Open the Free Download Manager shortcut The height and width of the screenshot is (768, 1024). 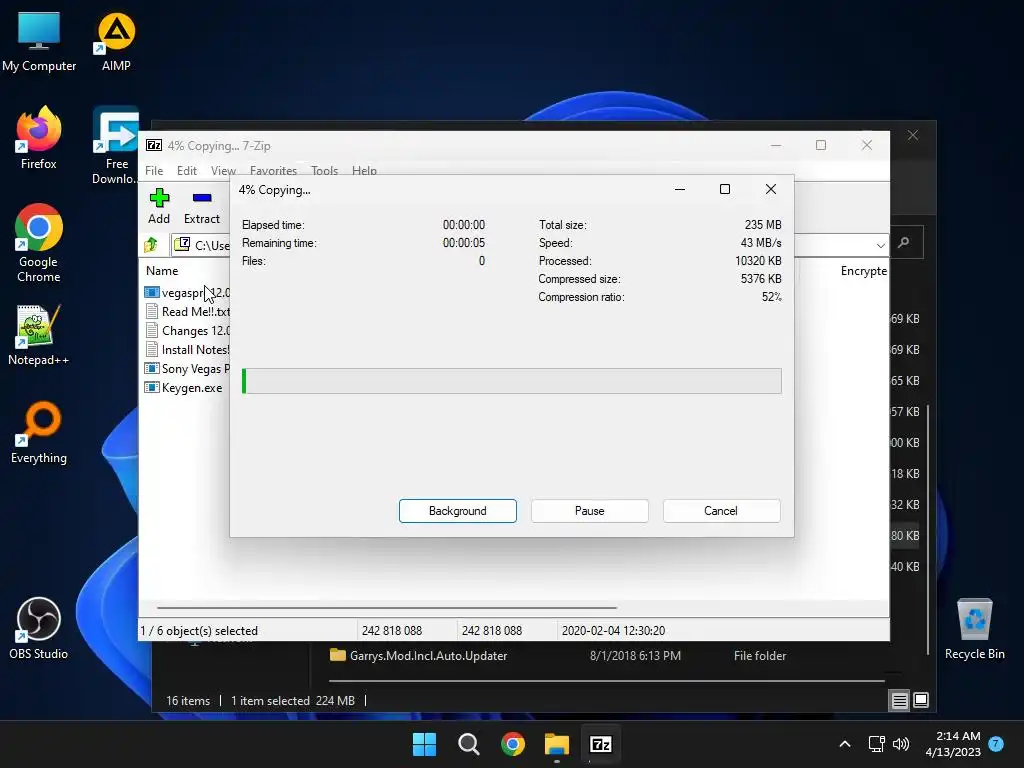116,145
